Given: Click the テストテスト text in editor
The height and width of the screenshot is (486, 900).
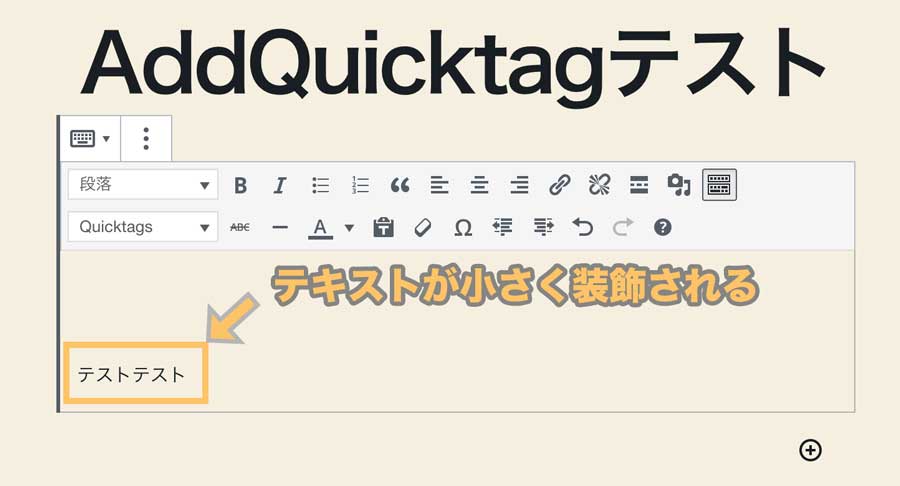Looking at the screenshot, I should pyautogui.click(x=131, y=375).
